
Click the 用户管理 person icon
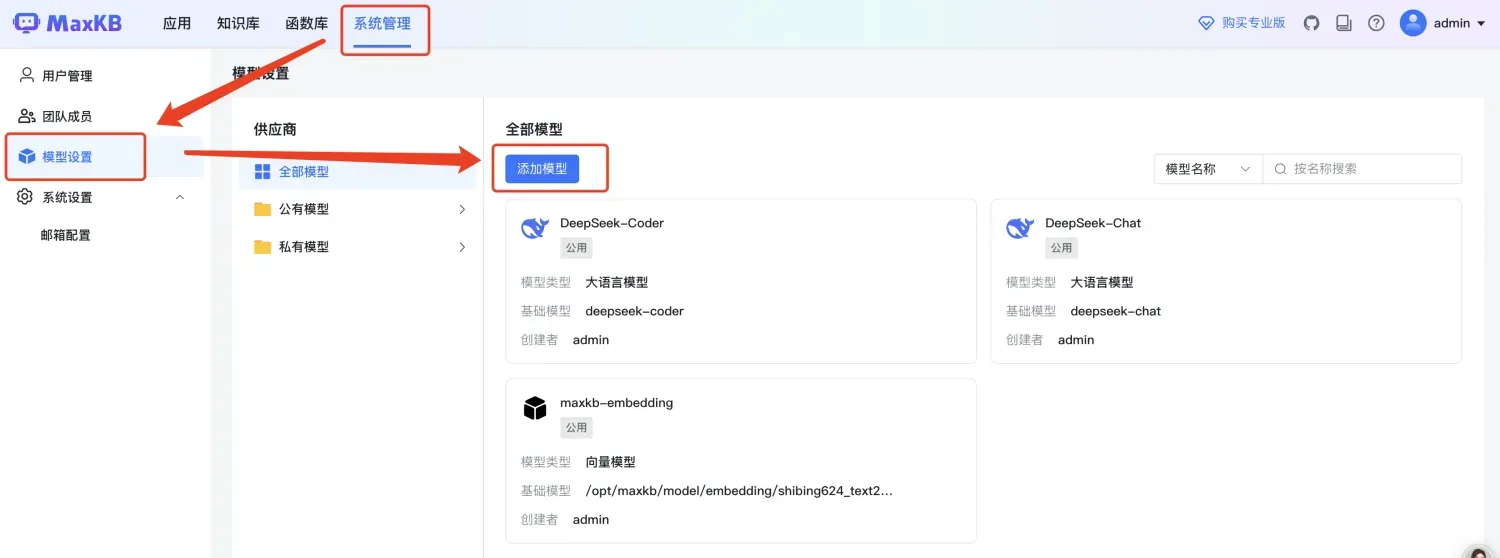[27, 75]
